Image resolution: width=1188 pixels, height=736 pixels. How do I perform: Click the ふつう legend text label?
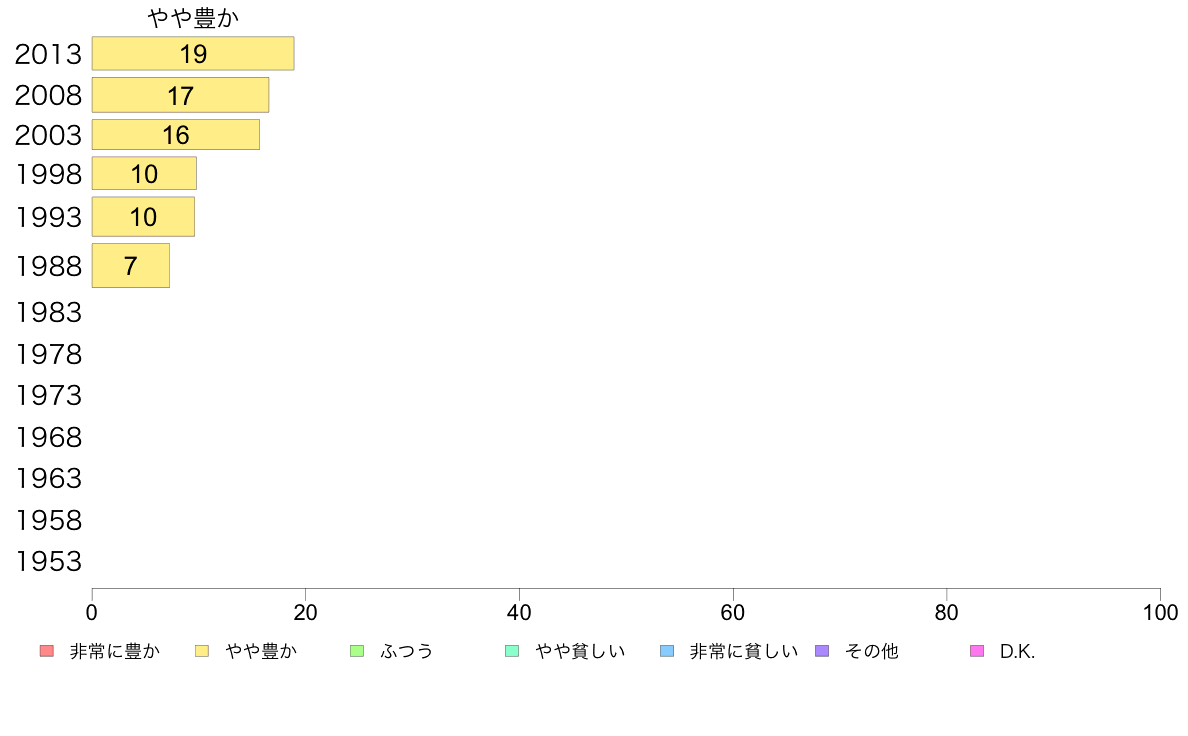(x=407, y=651)
